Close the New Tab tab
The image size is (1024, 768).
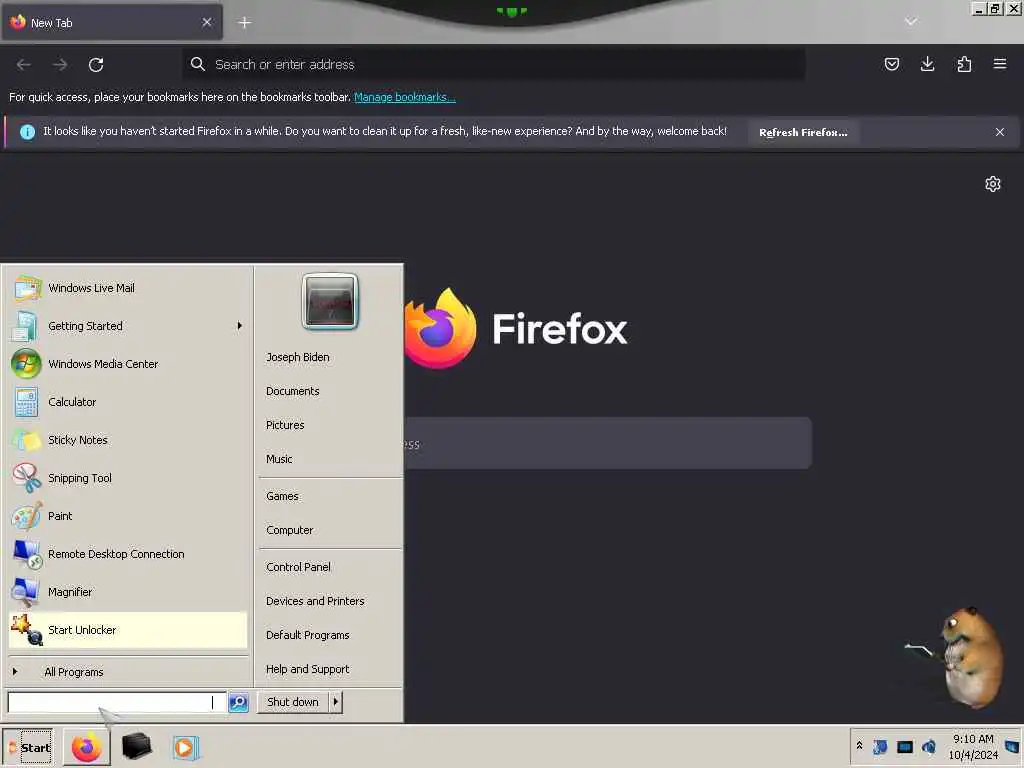pyautogui.click(x=207, y=22)
